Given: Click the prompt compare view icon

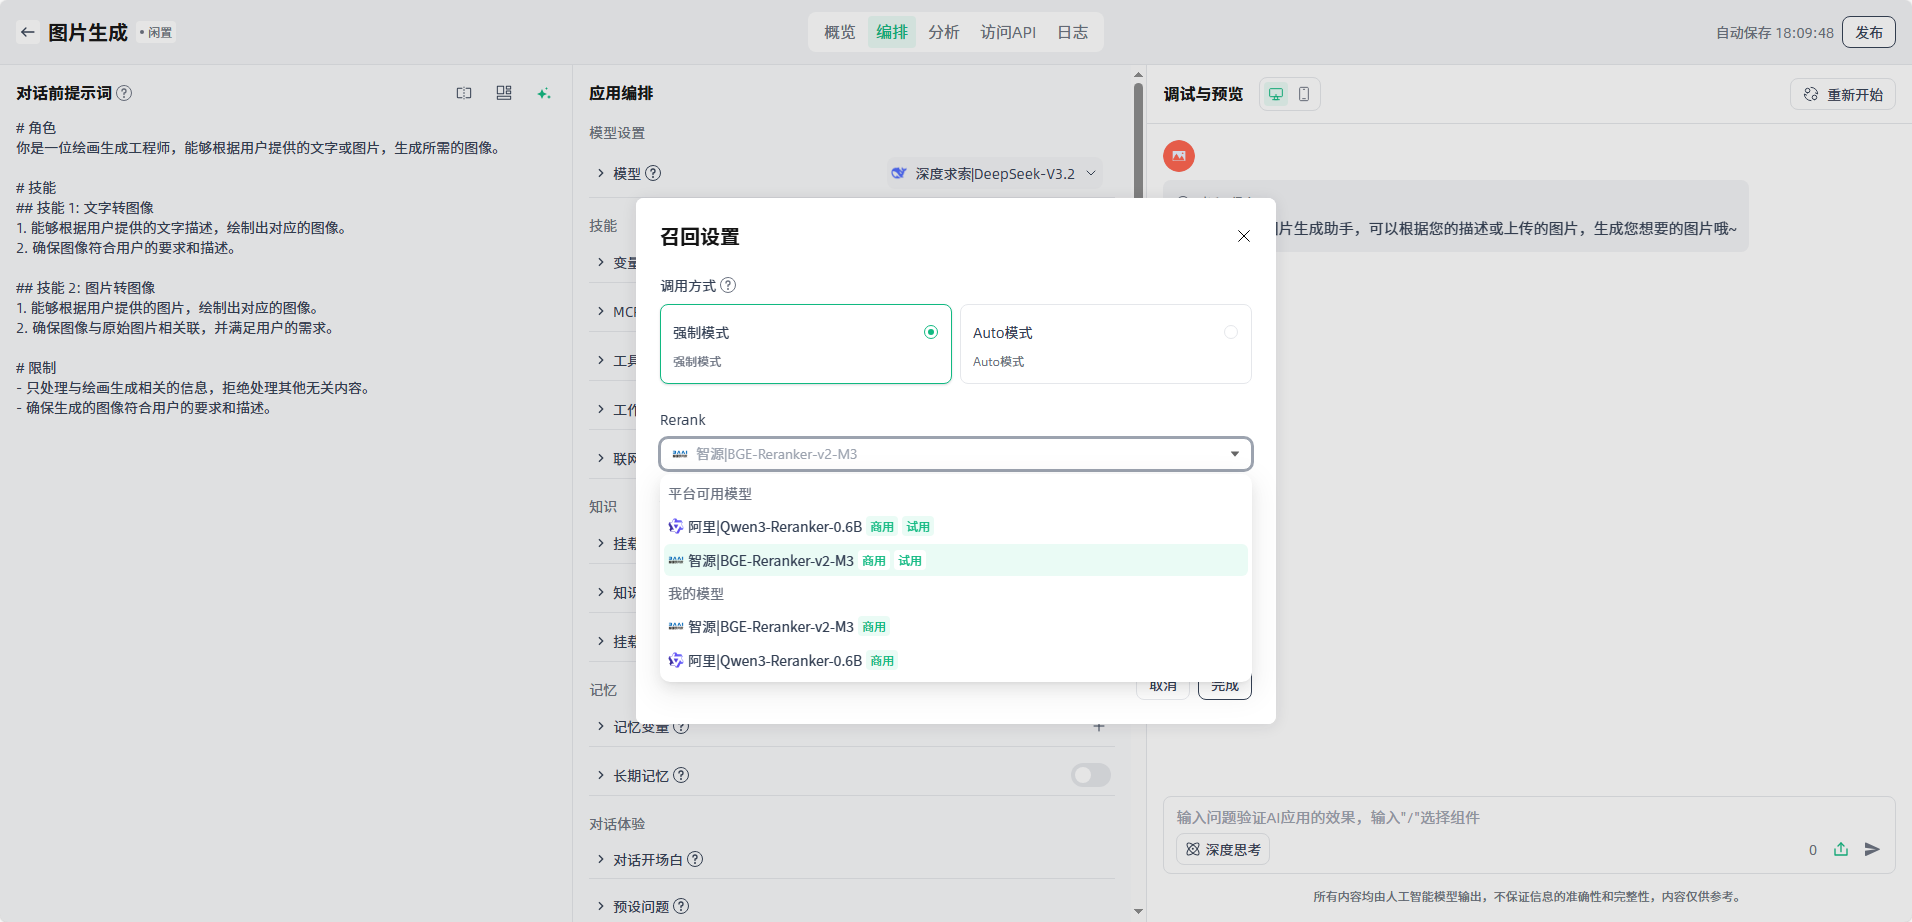Looking at the screenshot, I should click(x=464, y=93).
